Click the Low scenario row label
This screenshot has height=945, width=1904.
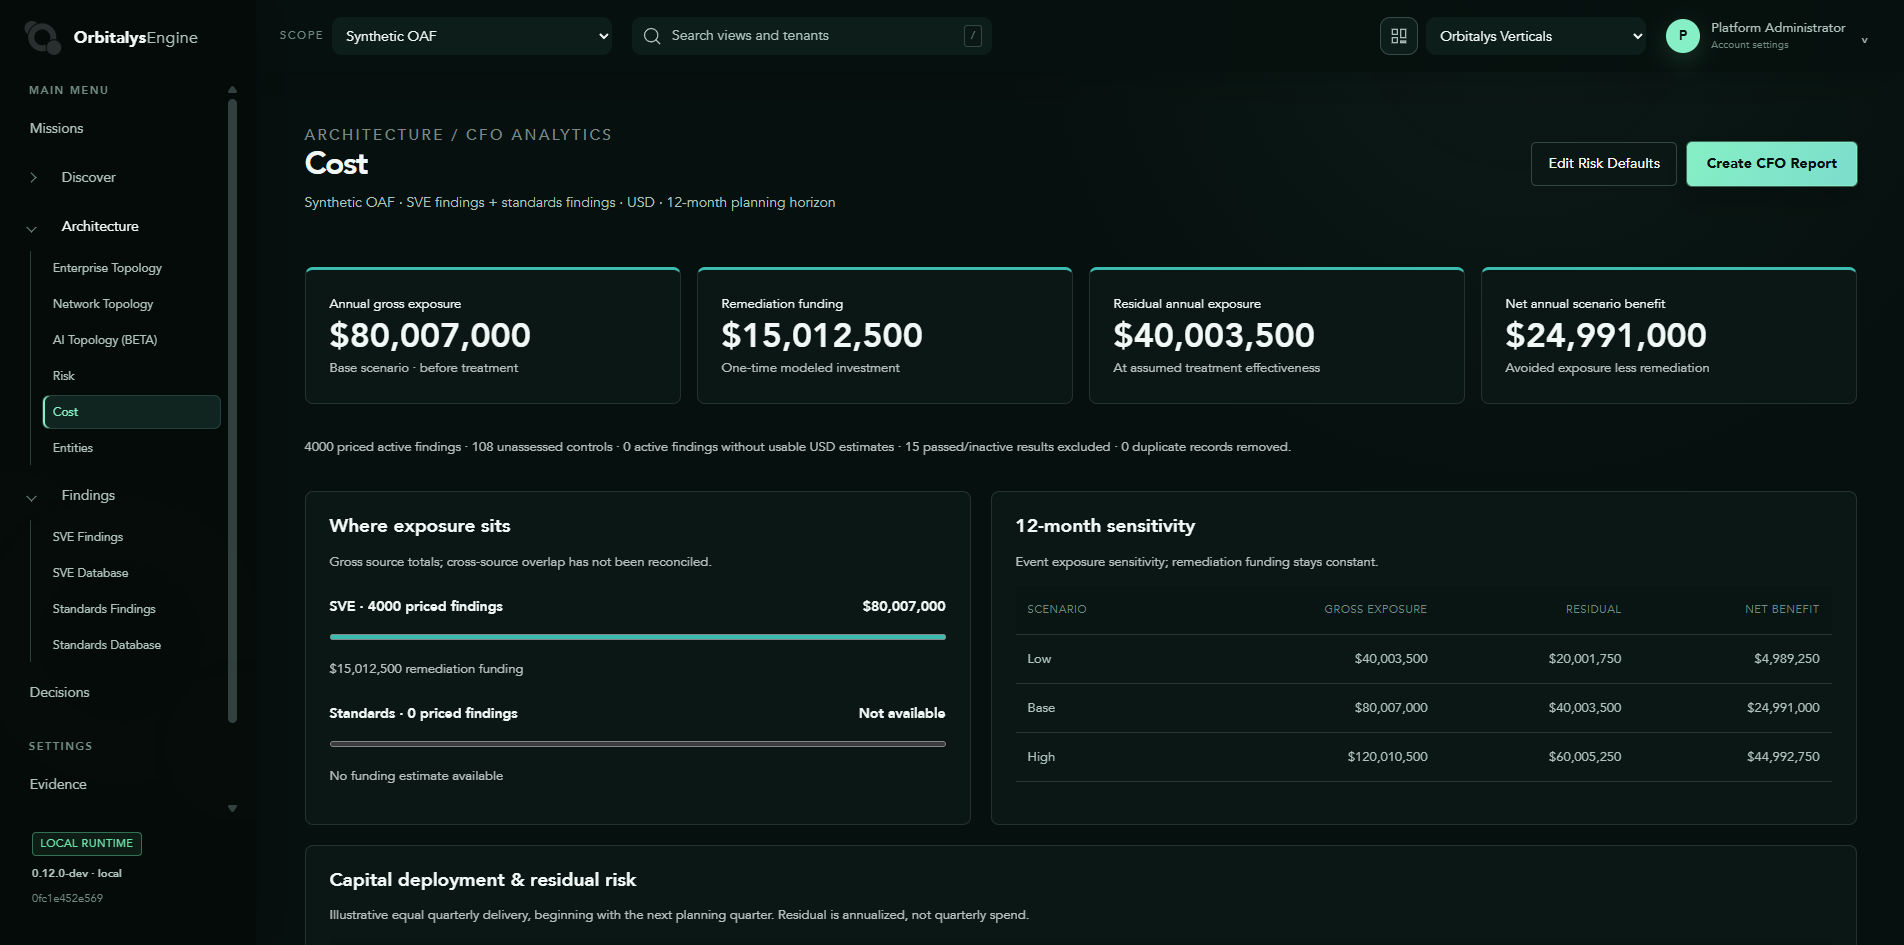tap(1039, 659)
